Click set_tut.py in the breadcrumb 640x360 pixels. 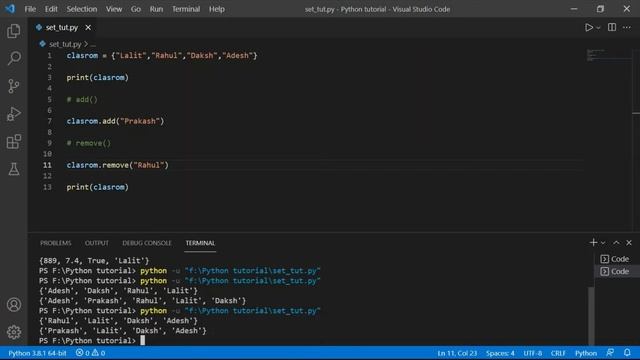click(65, 44)
